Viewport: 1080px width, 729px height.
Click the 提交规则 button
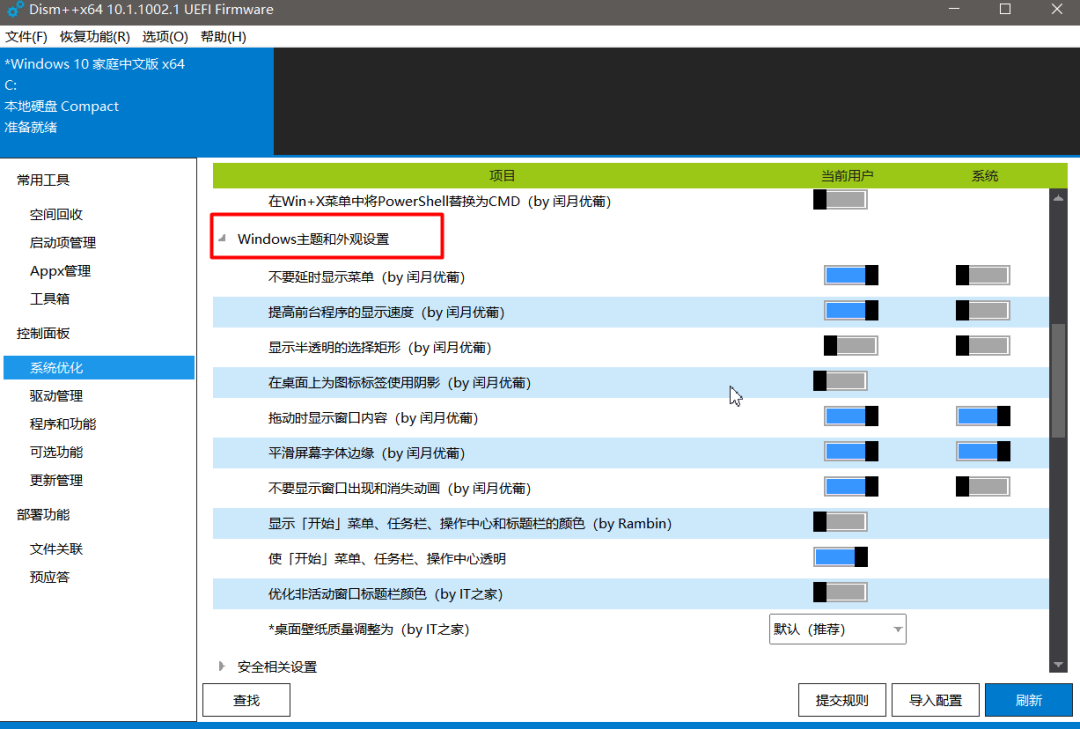842,700
